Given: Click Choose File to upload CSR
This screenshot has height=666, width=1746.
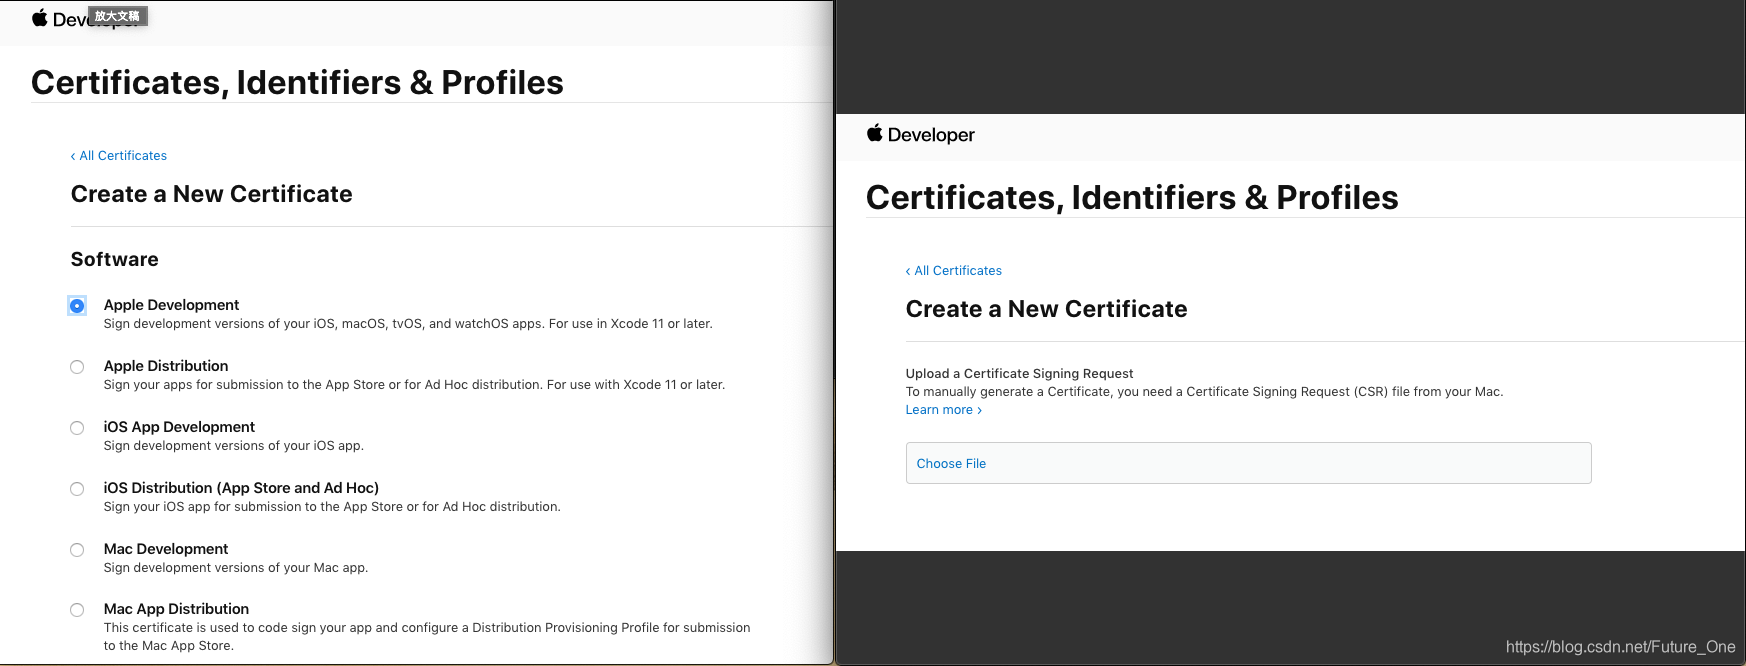Looking at the screenshot, I should (x=1248, y=463).
